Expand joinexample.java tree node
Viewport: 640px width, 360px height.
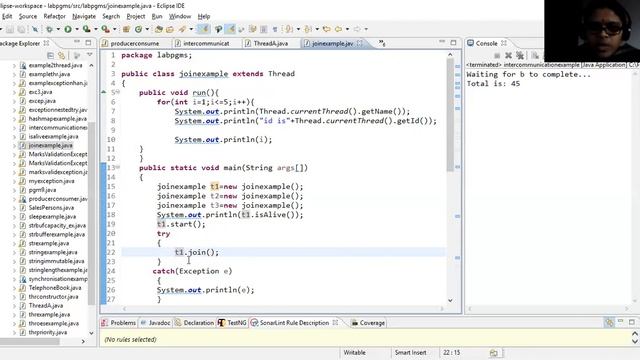tap(14, 146)
